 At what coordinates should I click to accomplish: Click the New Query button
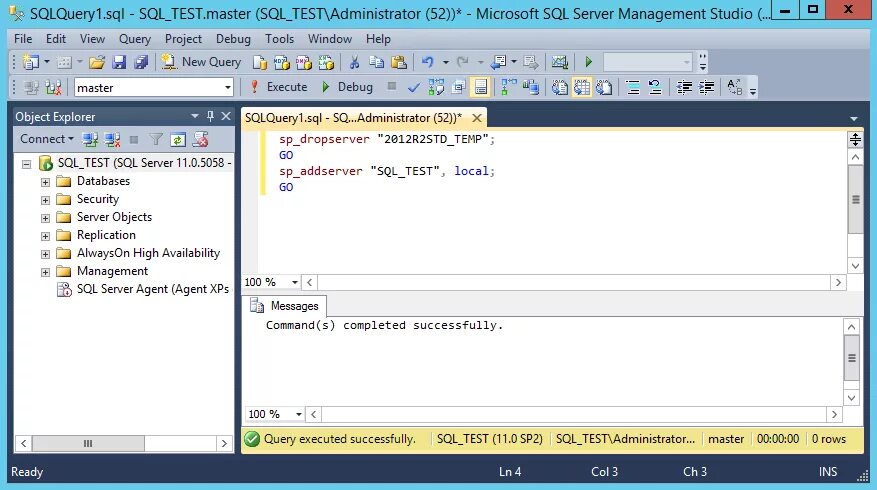tap(201, 62)
